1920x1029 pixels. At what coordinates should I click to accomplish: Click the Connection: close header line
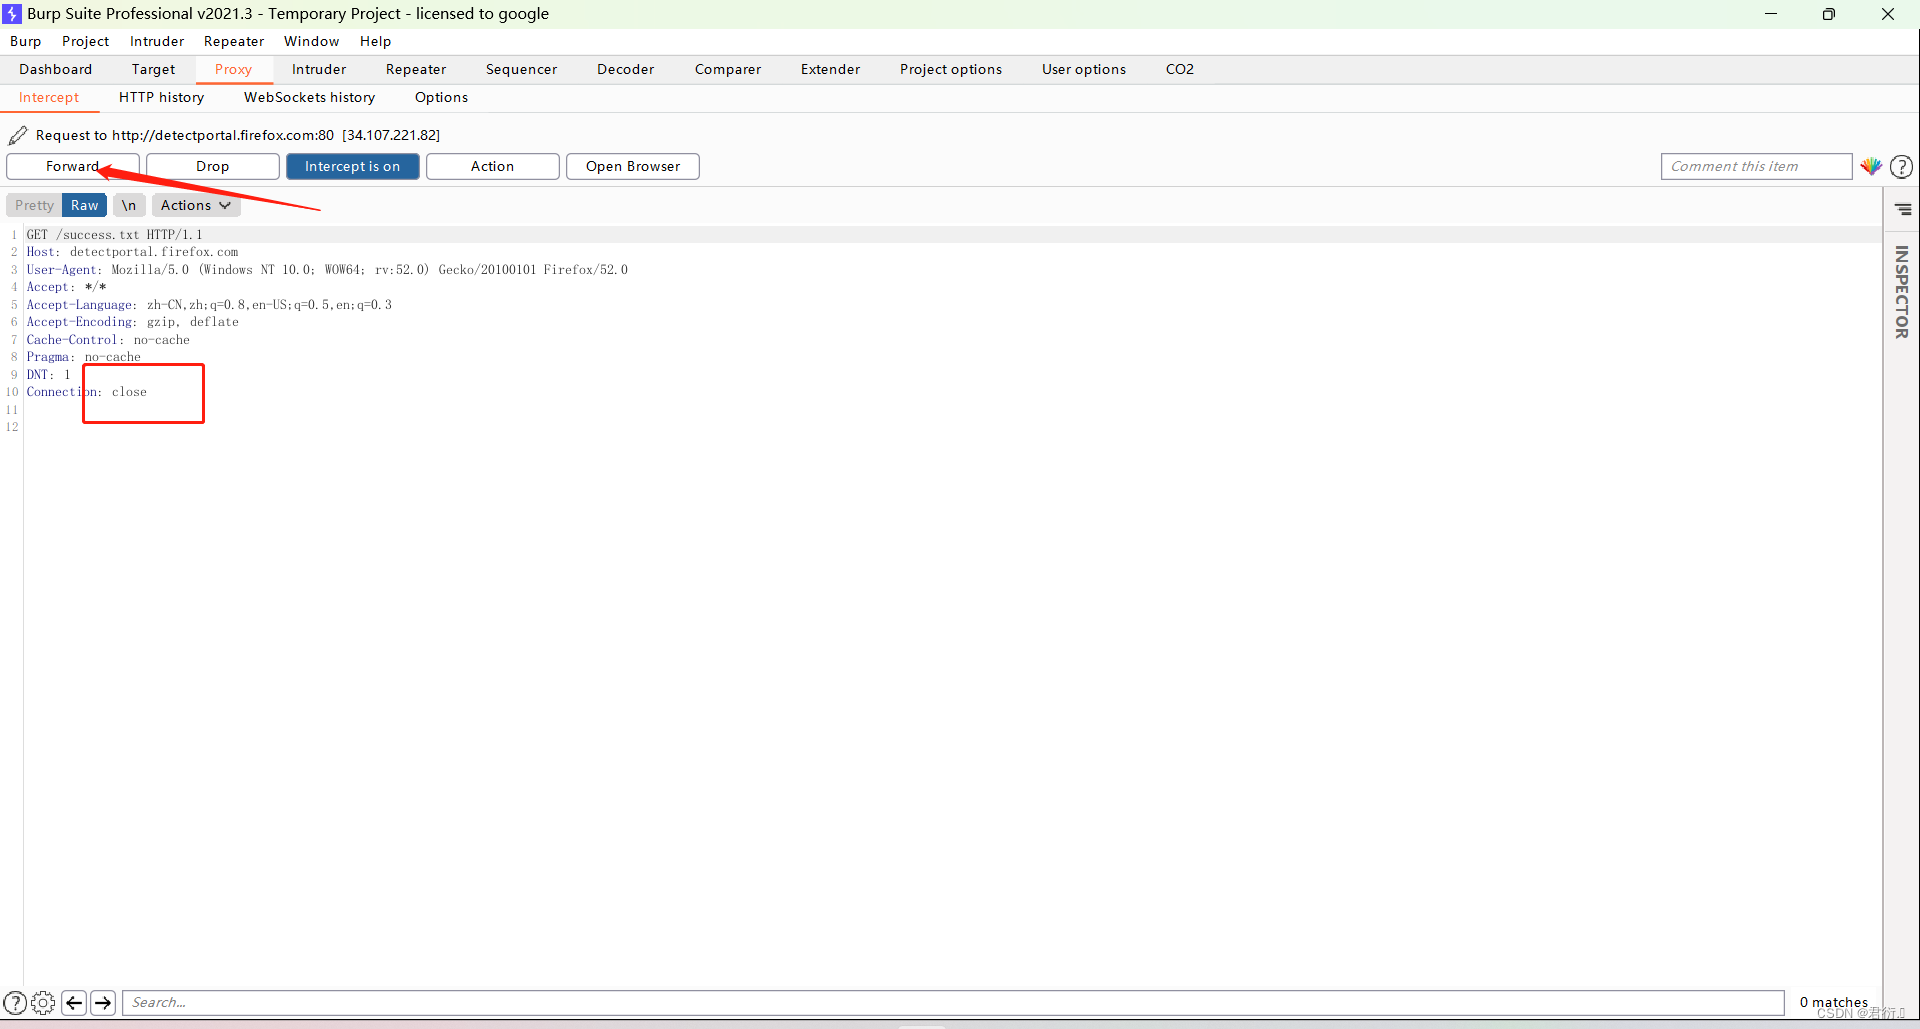point(86,392)
